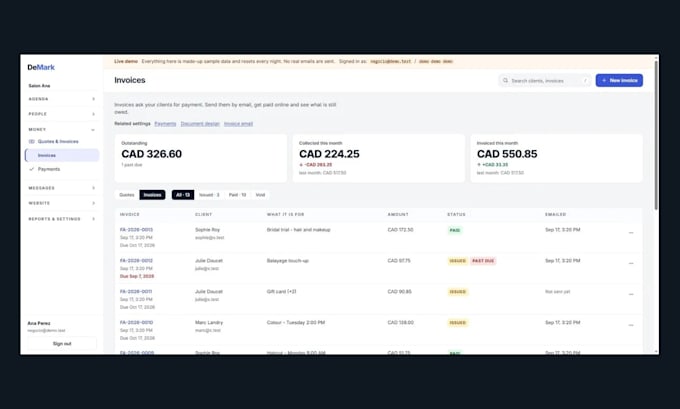
Task: Open invoice FA-2026-0011
Action: 136,291
